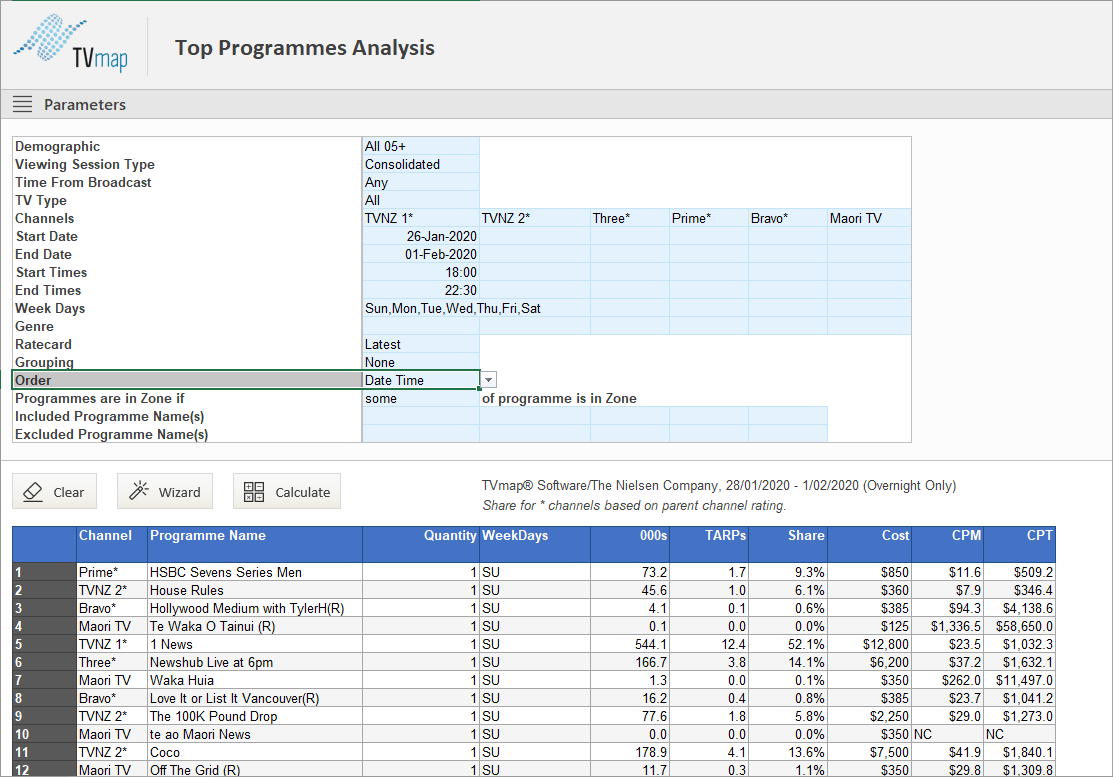Click the Grouping None value cell
1113x777 pixels.
coord(421,362)
